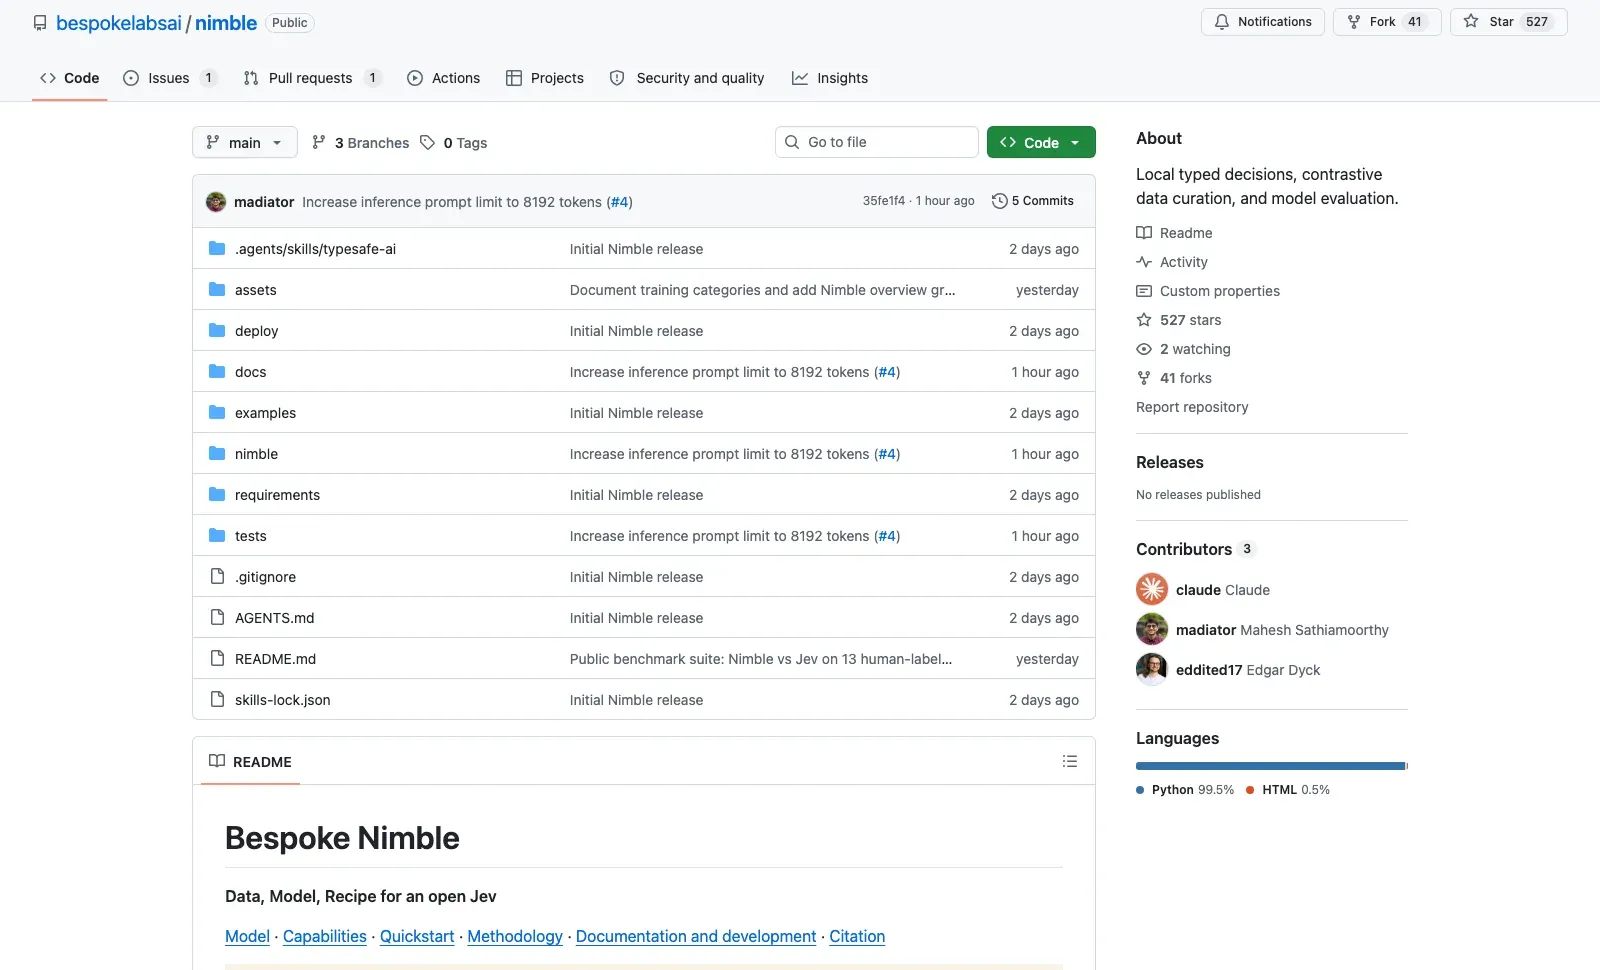Open the #4 link in the docs row
The width and height of the screenshot is (1600, 970).
[x=887, y=372]
